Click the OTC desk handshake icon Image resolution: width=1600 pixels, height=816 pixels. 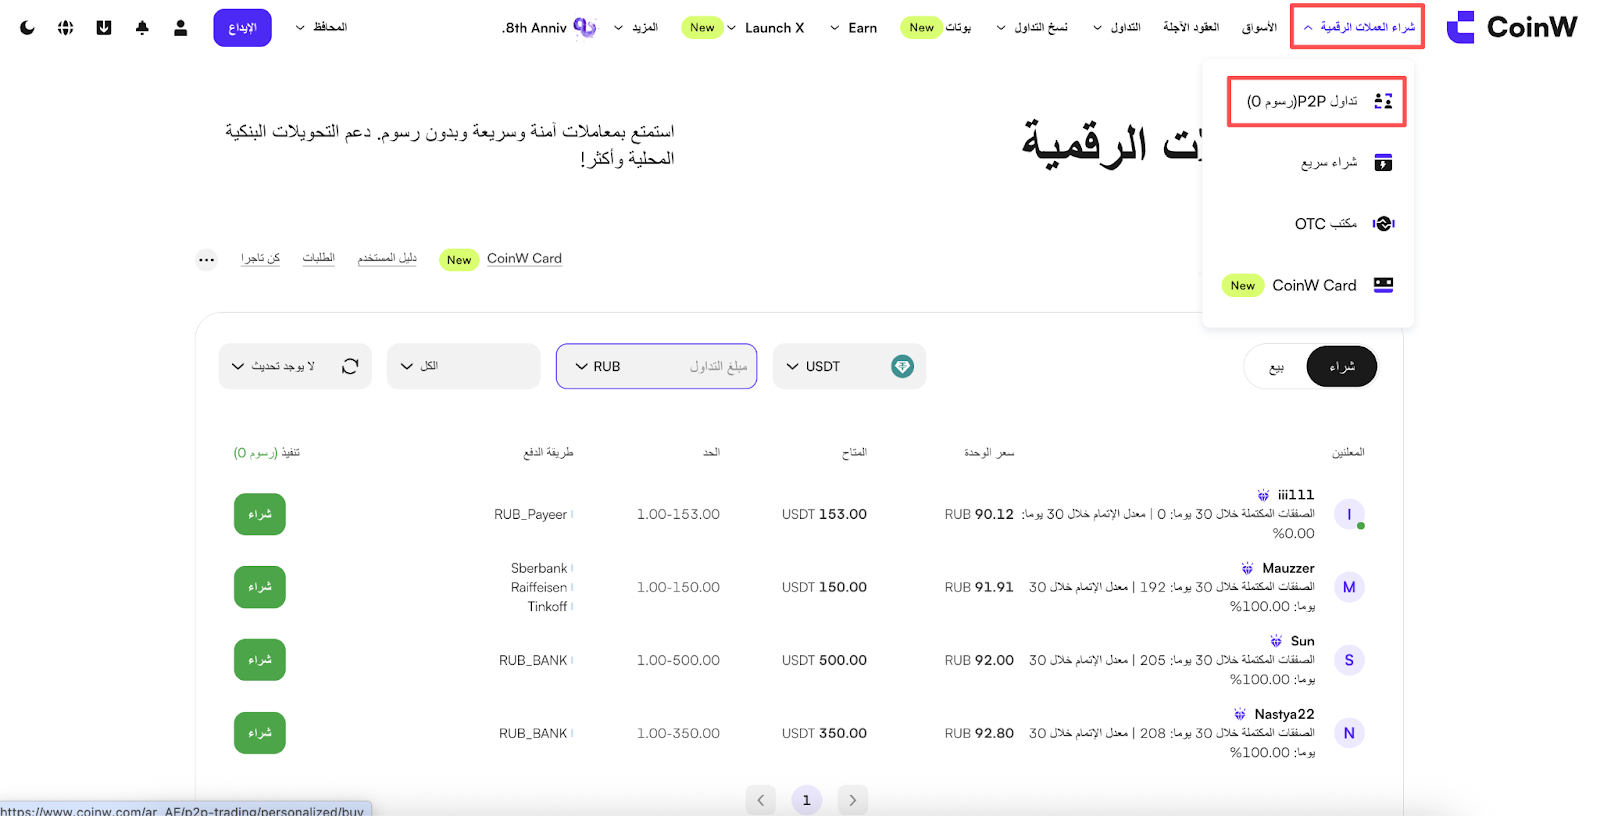coord(1383,224)
